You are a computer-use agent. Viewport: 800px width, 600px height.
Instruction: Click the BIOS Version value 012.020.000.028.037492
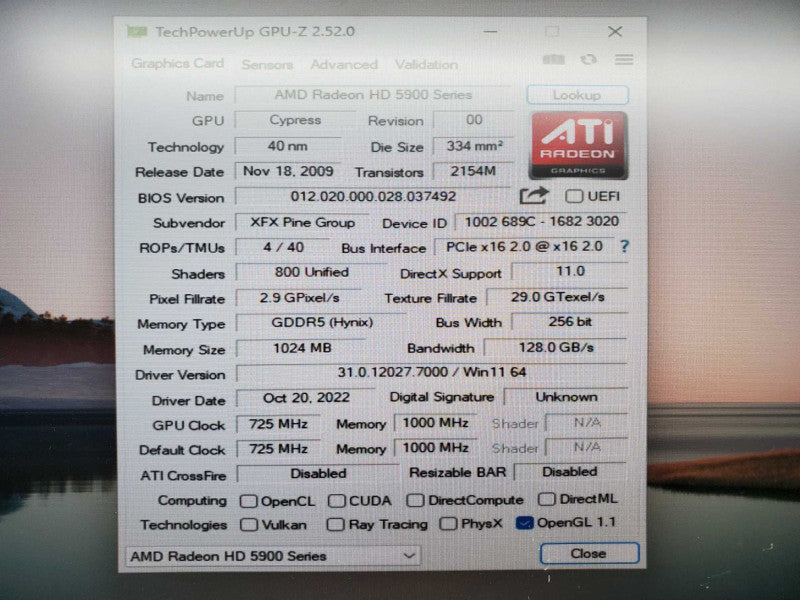[x=373, y=196]
